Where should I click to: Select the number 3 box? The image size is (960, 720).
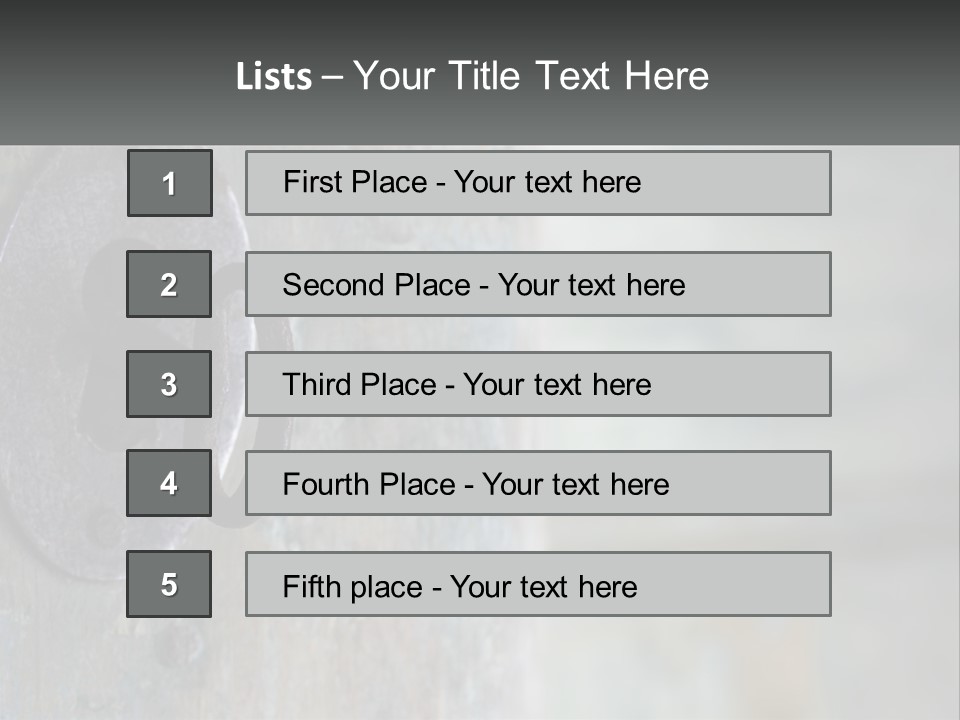(169, 384)
